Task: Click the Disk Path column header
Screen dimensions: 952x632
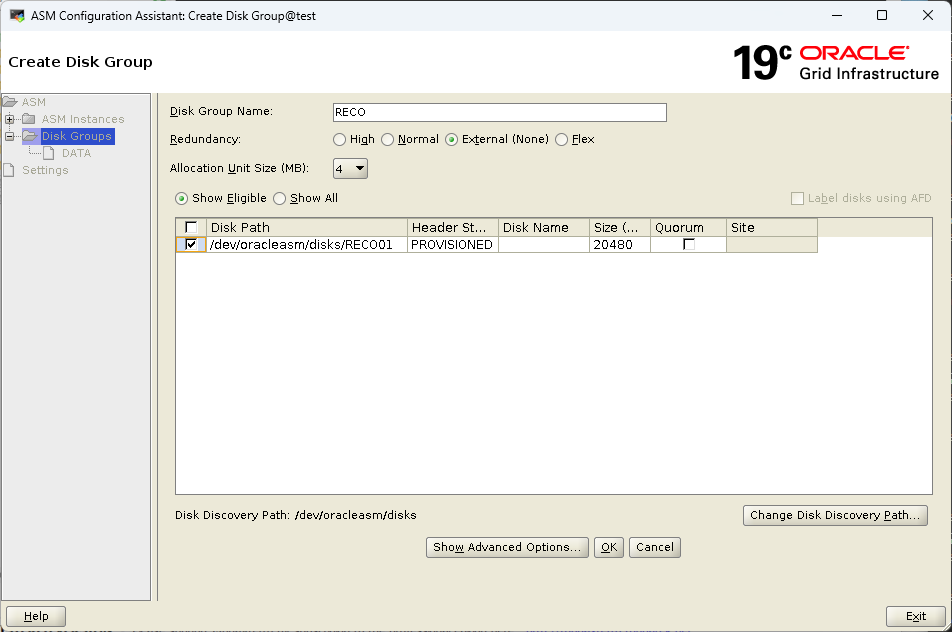Action: (307, 228)
